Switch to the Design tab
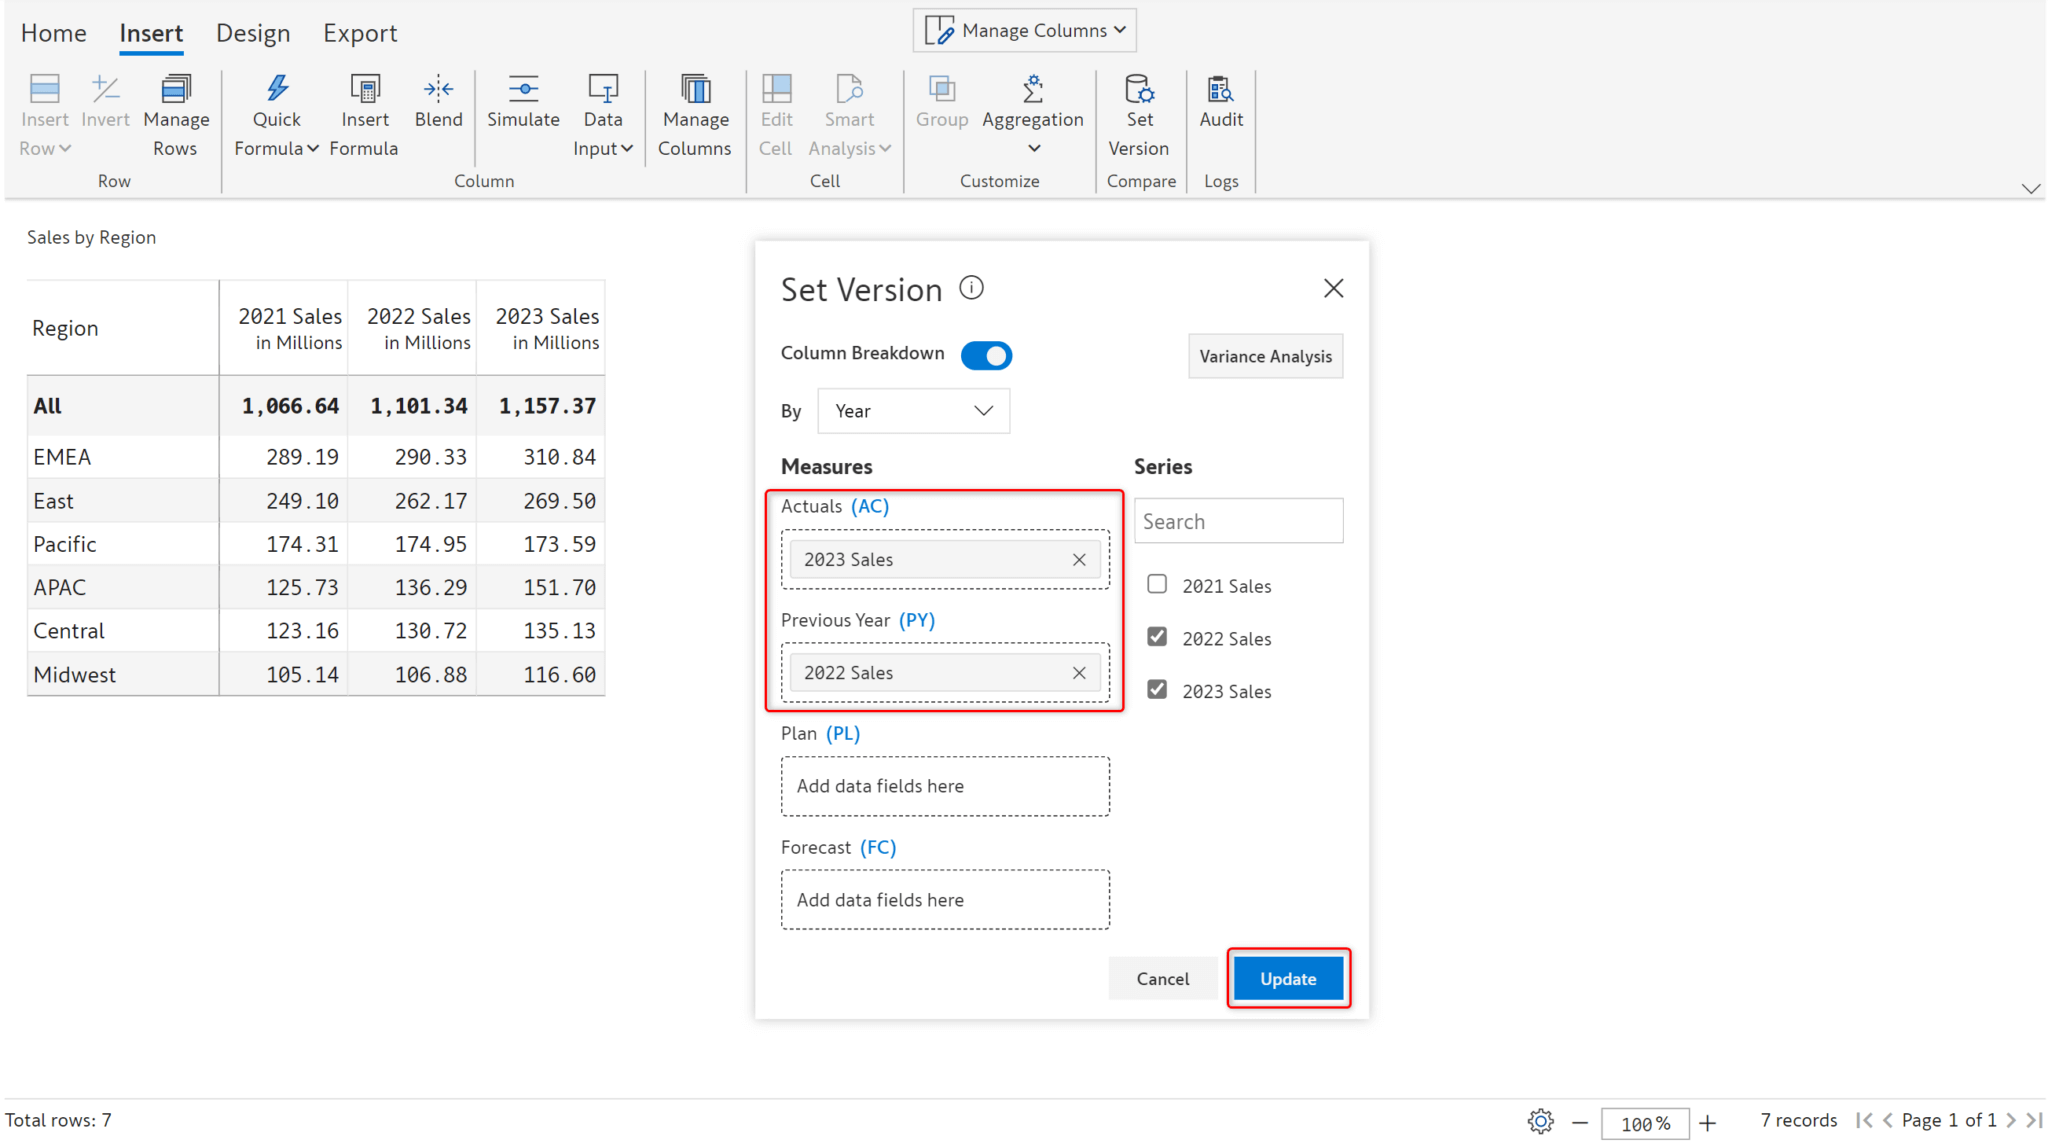The width and height of the screenshot is (2048, 1147). coord(253,32)
